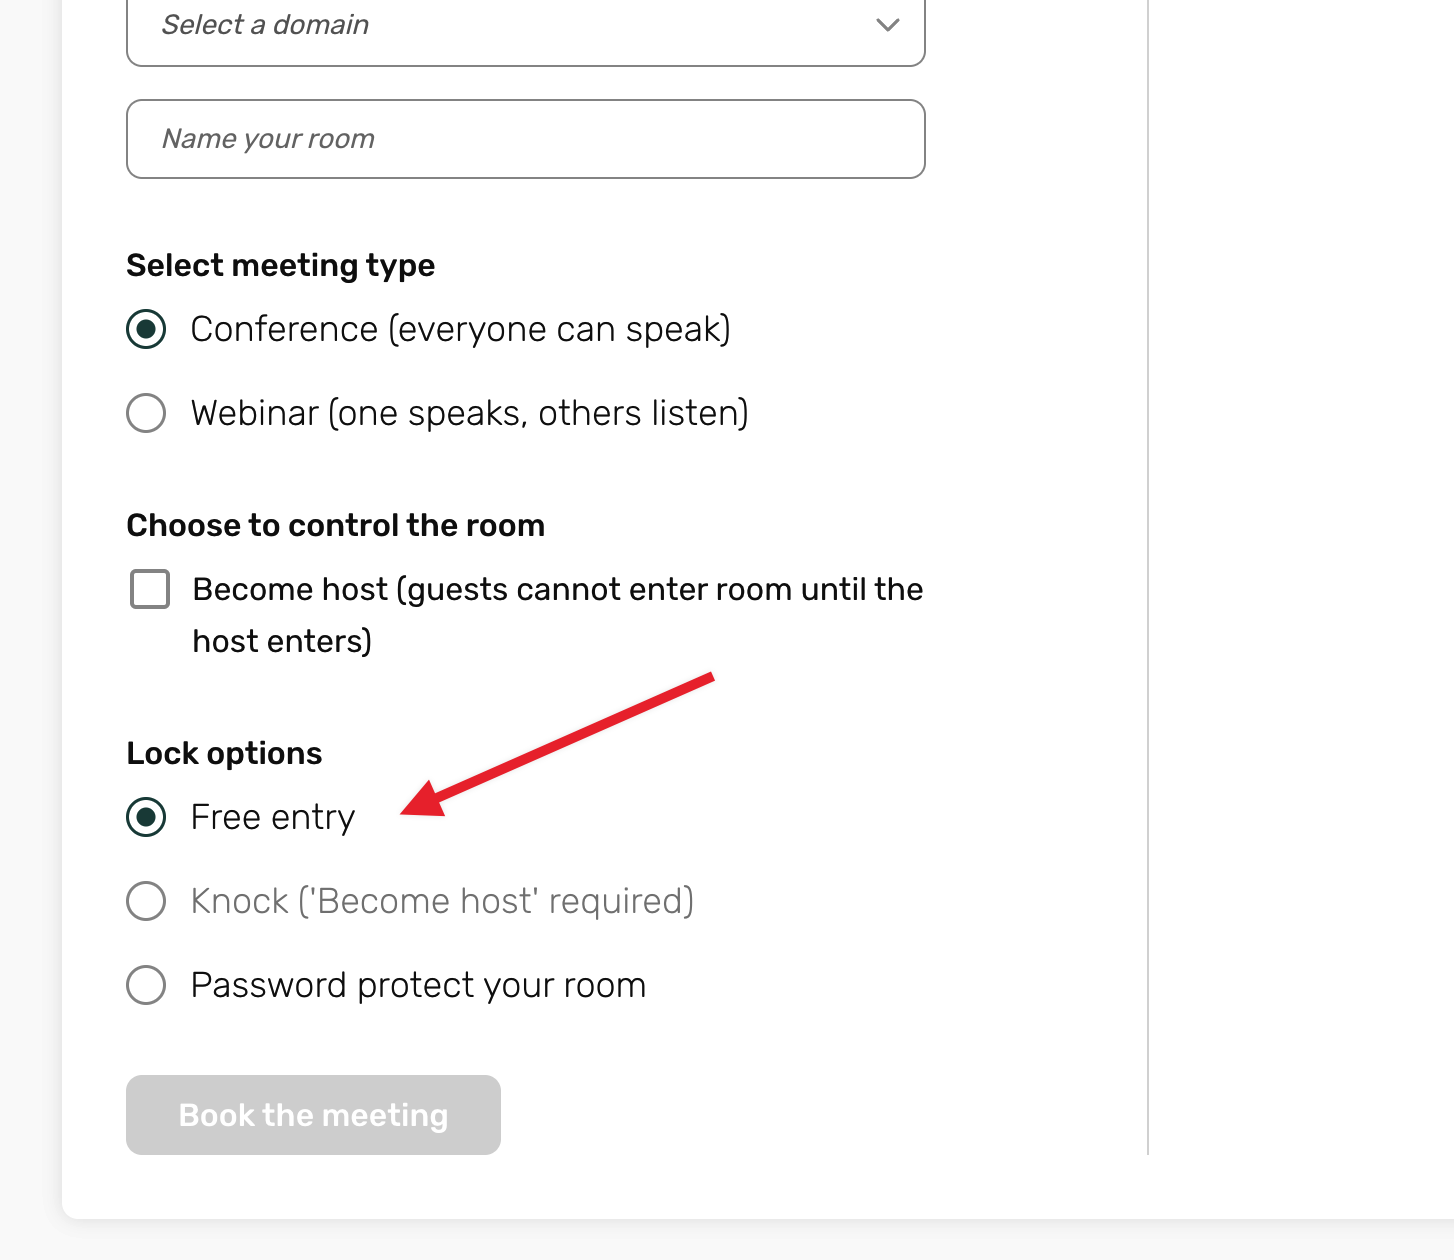Click the red arrow pointing to Free entry
This screenshot has height=1260, width=1454.
[x=557, y=745]
